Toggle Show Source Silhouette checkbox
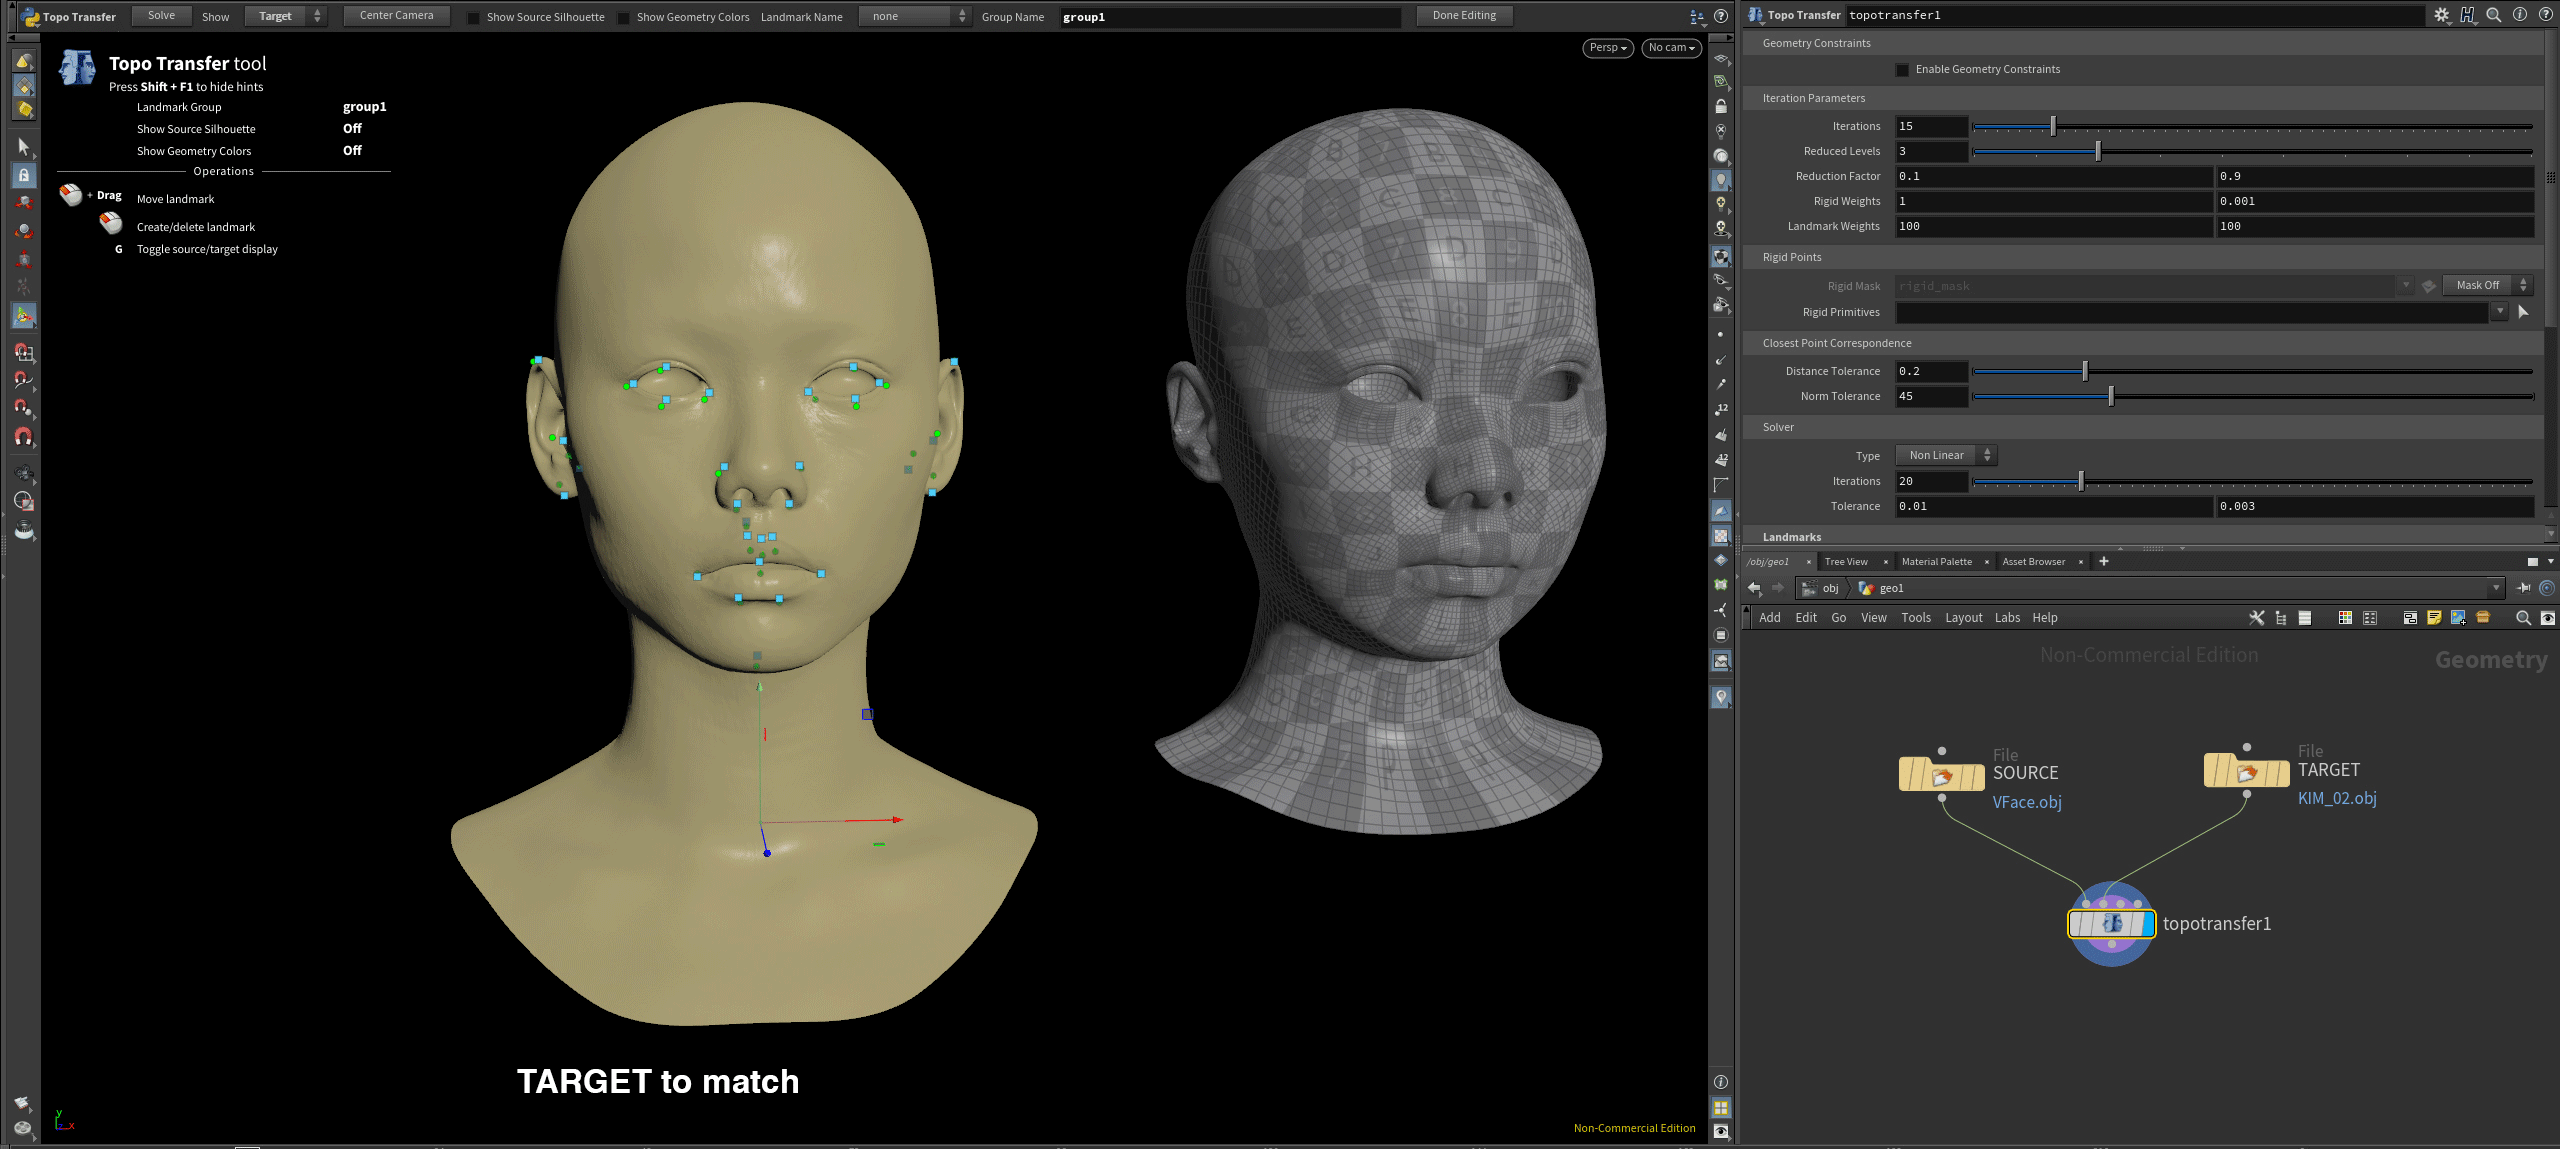 [474, 17]
